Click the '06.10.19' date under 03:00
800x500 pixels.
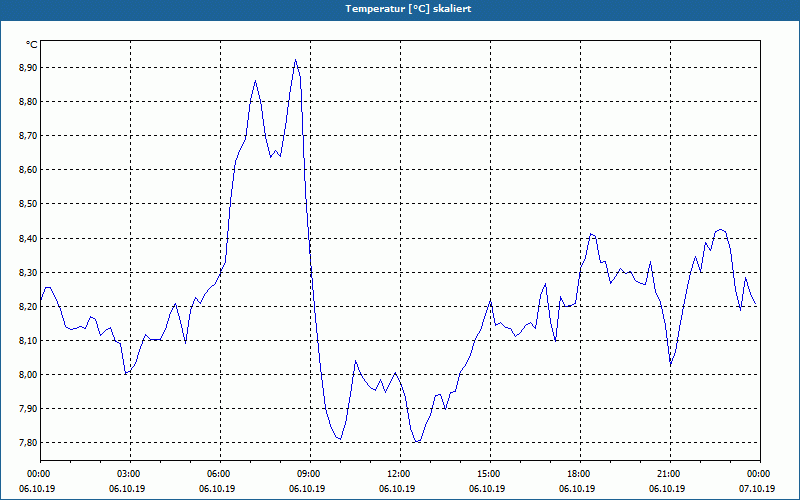click(127, 489)
